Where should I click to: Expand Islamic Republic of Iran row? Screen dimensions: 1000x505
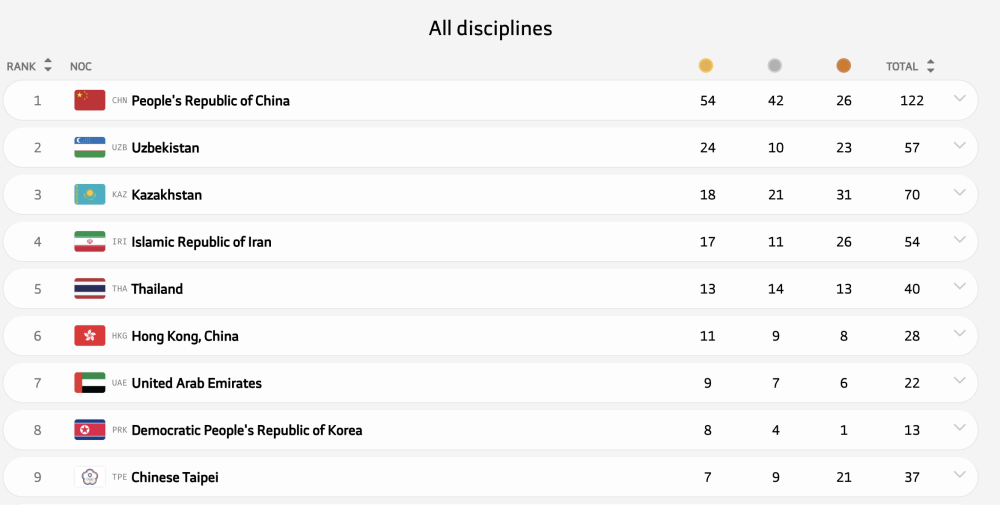coord(960,240)
